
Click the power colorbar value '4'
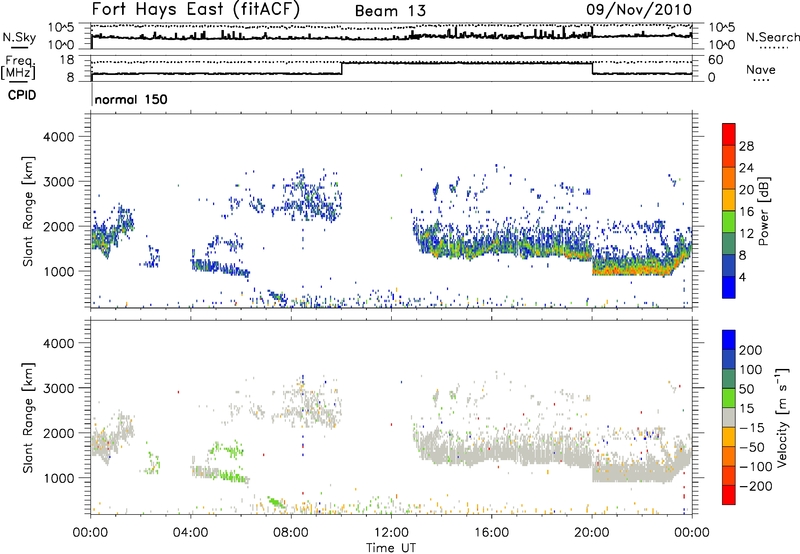(x=742, y=278)
